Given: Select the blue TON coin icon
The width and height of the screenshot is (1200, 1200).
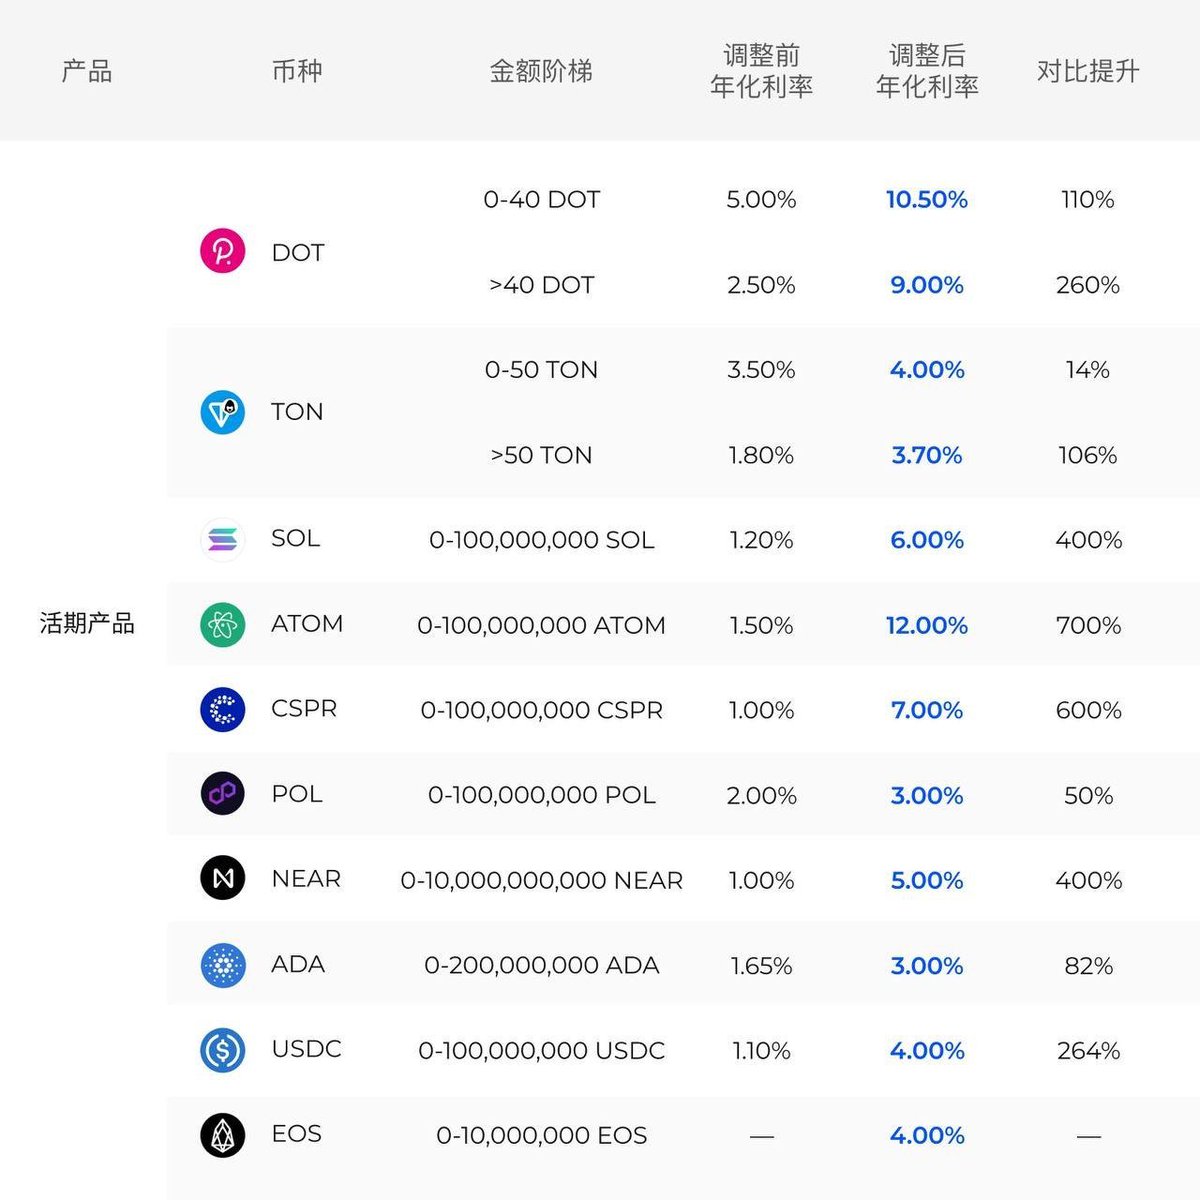Looking at the screenshot, I should pos(223,411).
